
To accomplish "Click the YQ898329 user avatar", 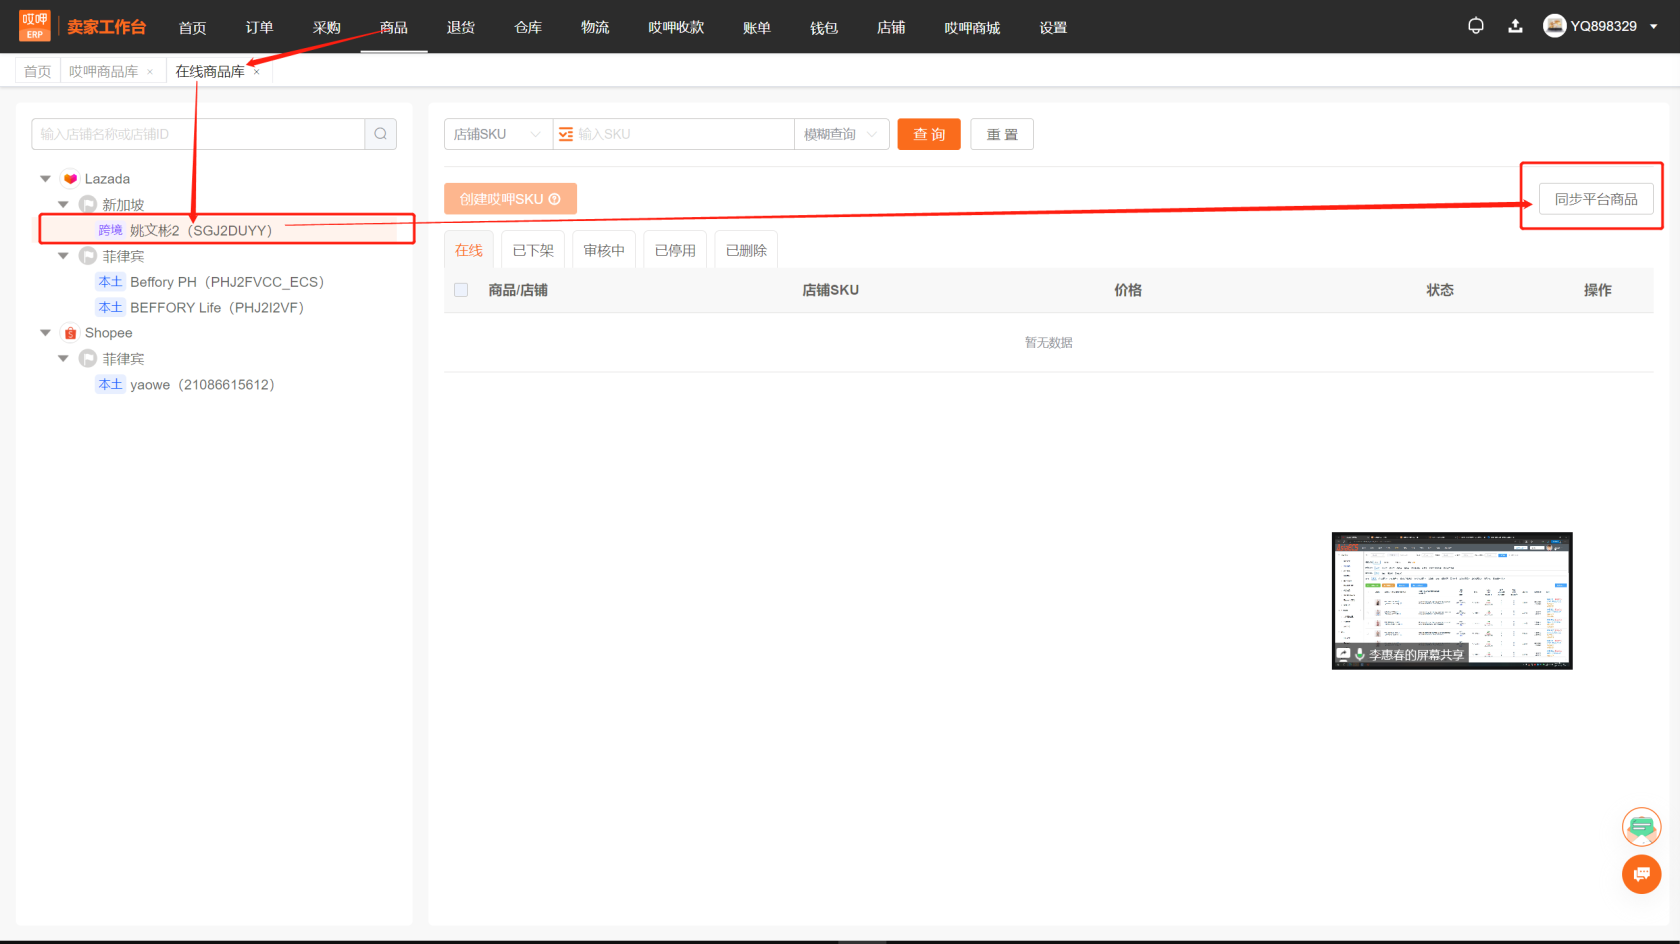I will [x=1554, y=26].
